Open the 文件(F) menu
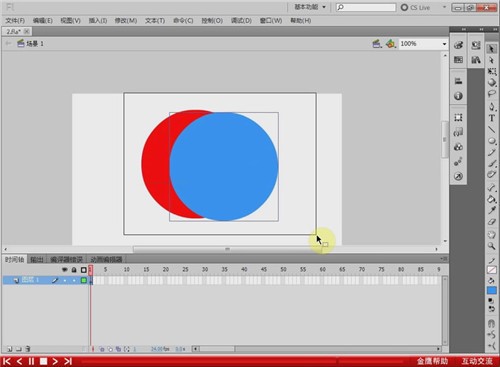 pyautogui.click(x=15, y=21)
